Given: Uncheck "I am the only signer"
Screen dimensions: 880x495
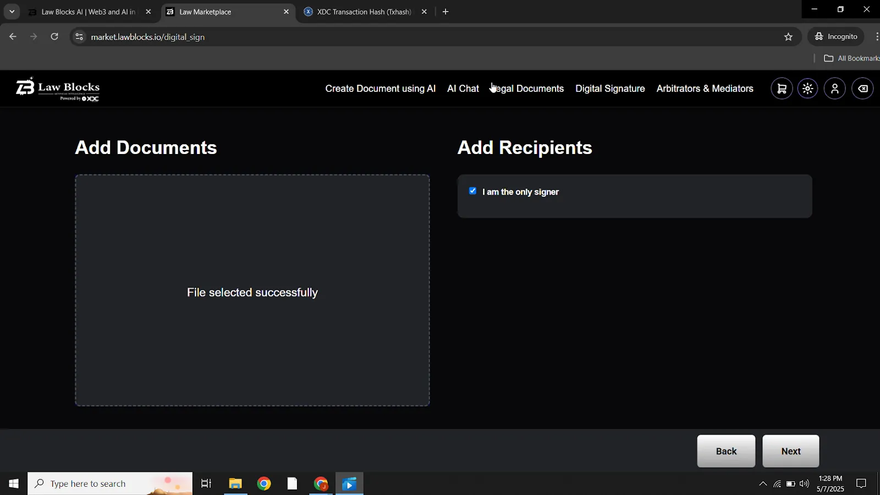Looking at the screenshot, I should tap(473, 191).
